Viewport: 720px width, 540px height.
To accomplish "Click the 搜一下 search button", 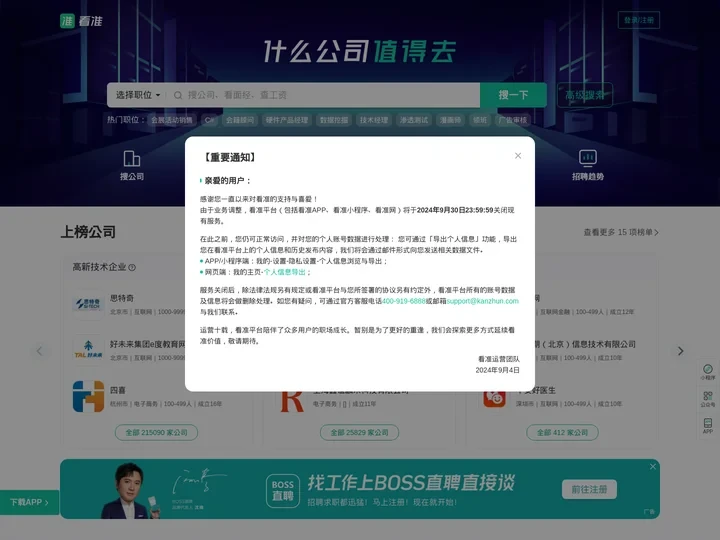I will (513, 95).
